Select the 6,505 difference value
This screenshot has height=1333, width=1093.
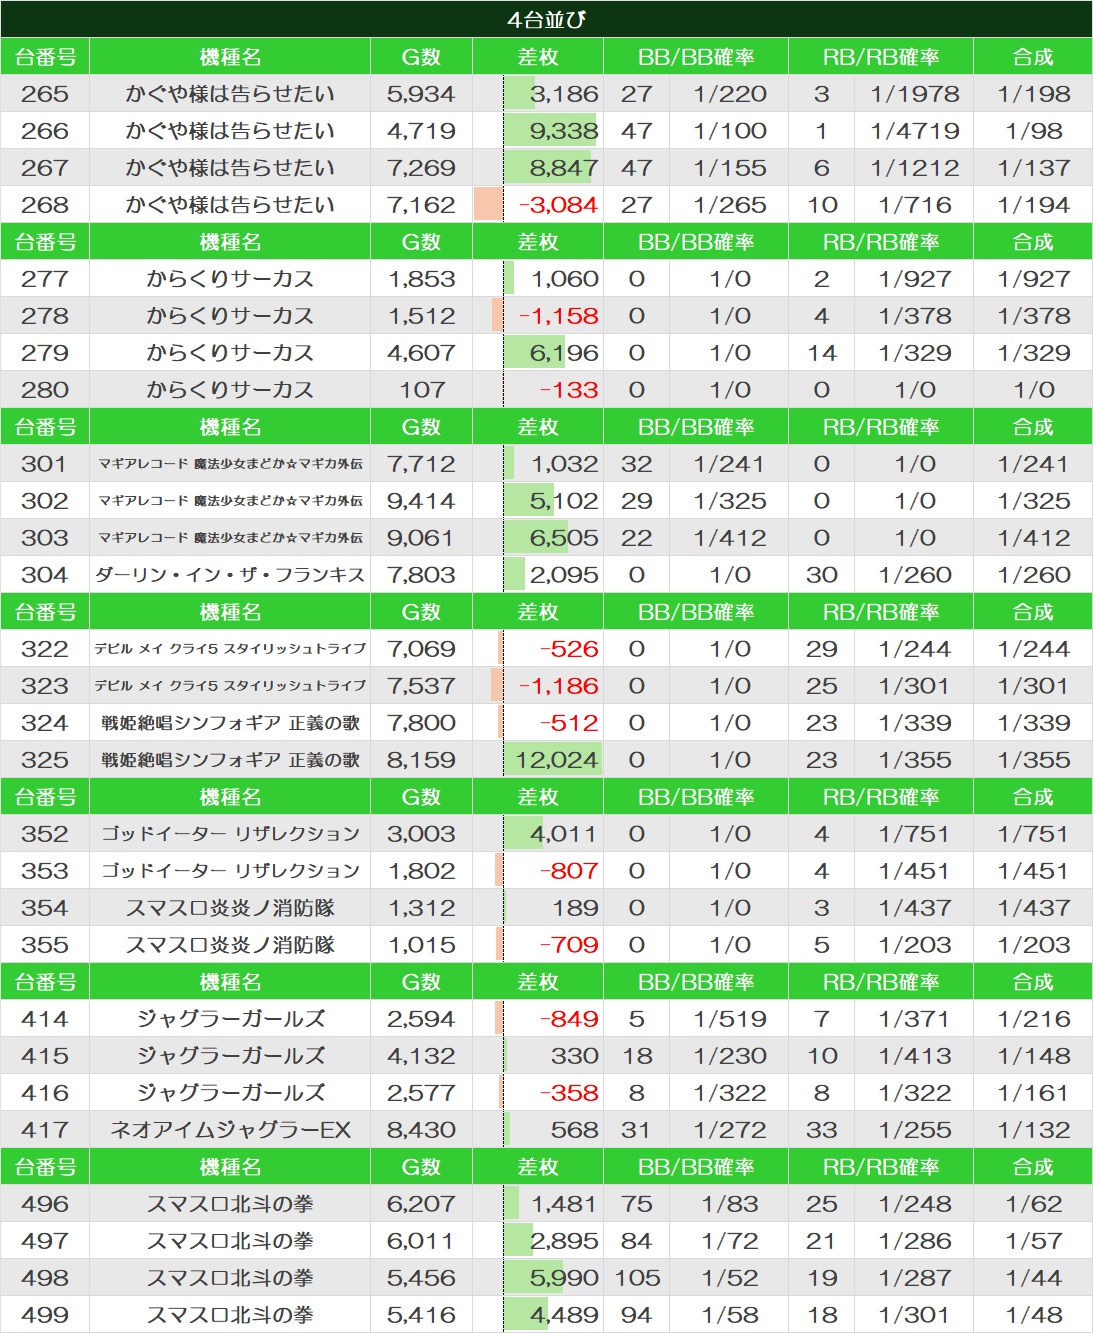point(564,538)
